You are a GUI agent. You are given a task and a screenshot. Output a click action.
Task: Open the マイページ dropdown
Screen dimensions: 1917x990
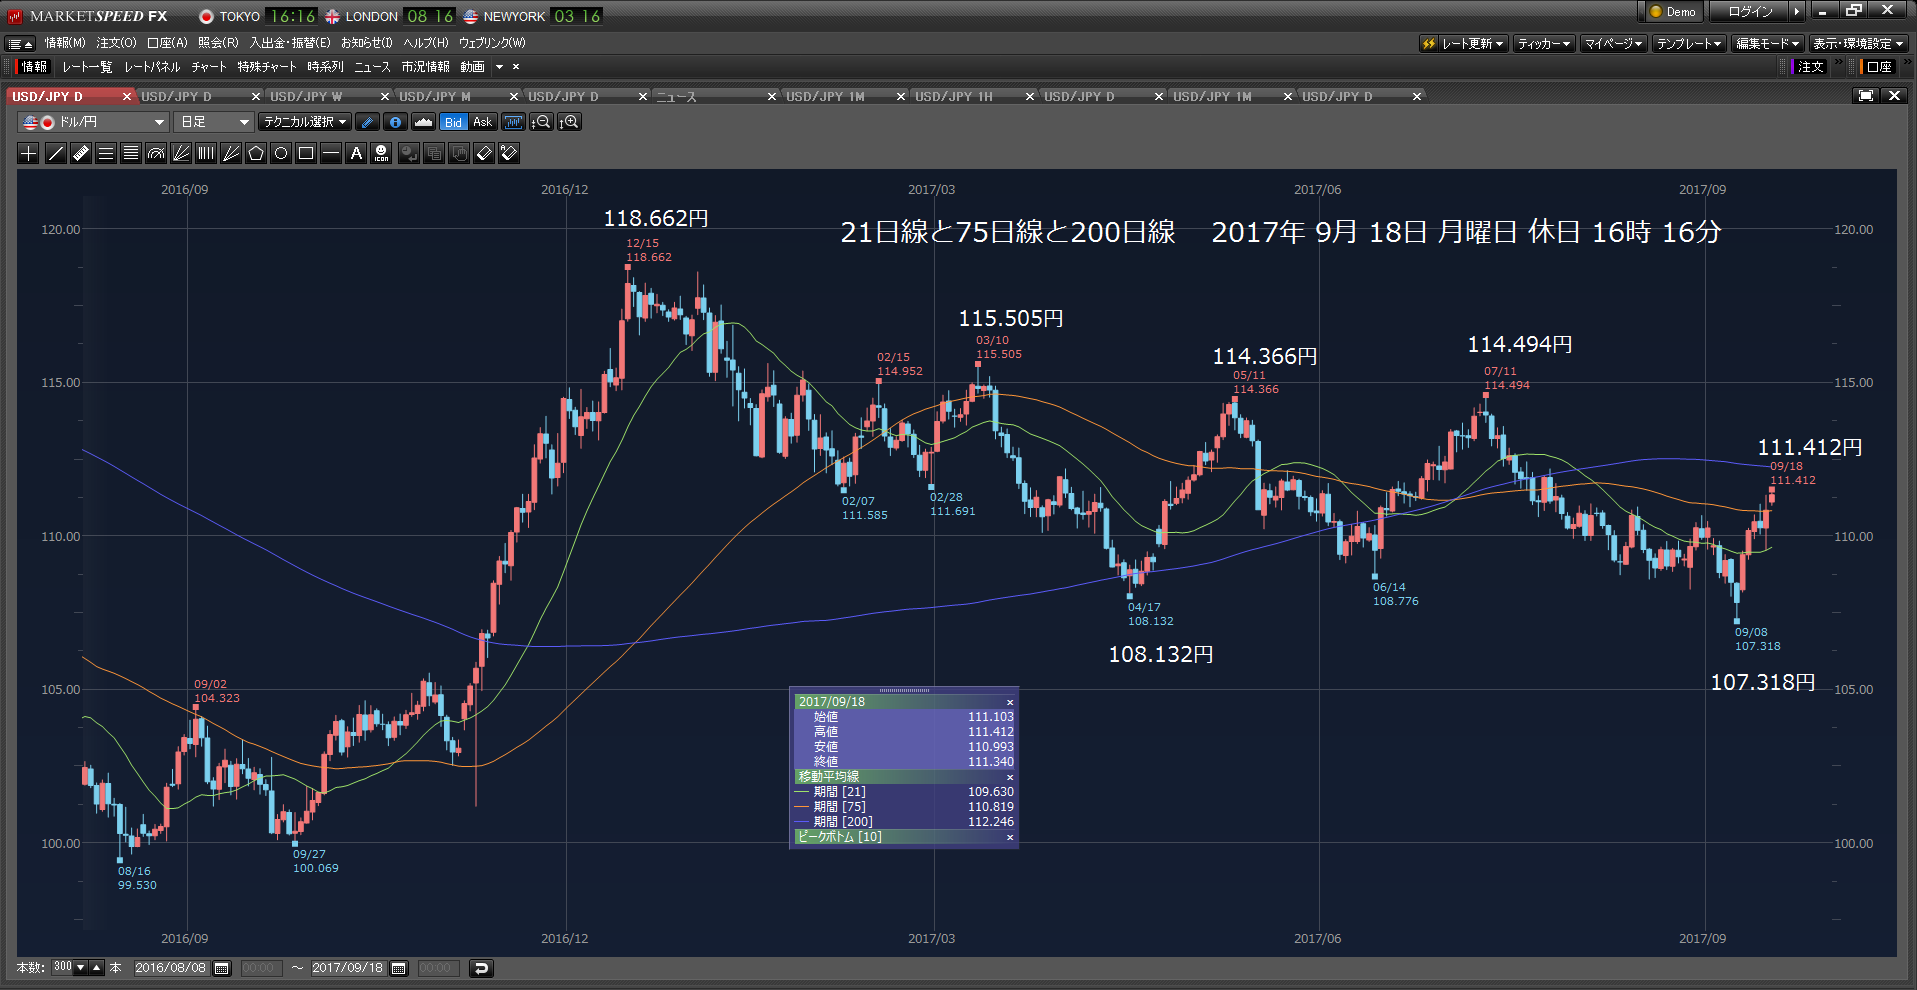(1614, 44)
